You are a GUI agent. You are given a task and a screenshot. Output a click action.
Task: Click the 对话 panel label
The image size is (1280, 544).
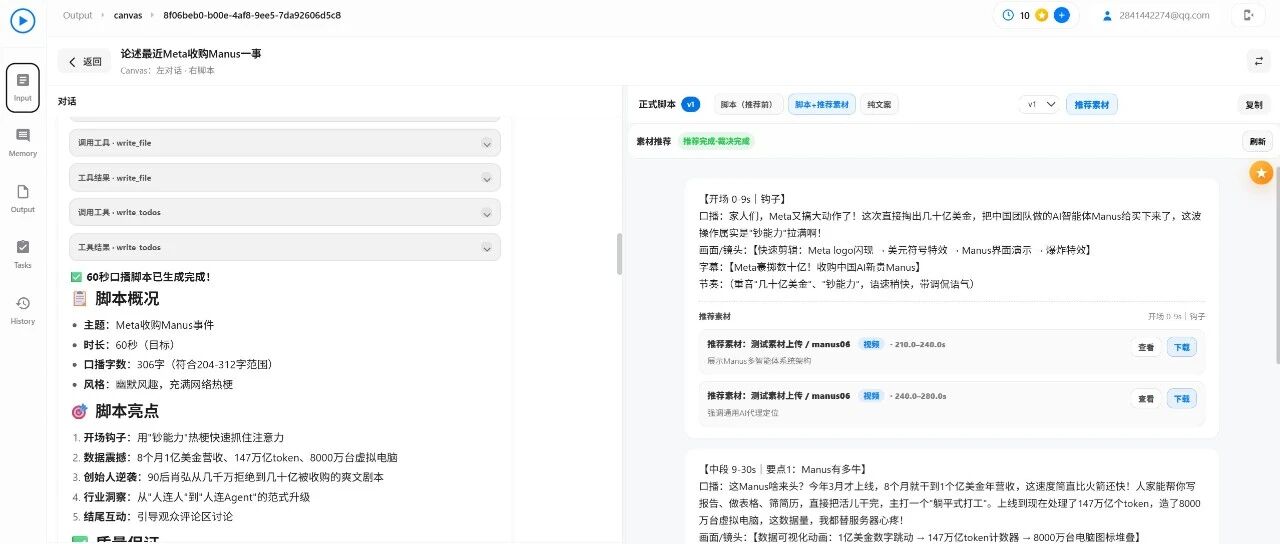pyautogui.click(x=67, y=101)
